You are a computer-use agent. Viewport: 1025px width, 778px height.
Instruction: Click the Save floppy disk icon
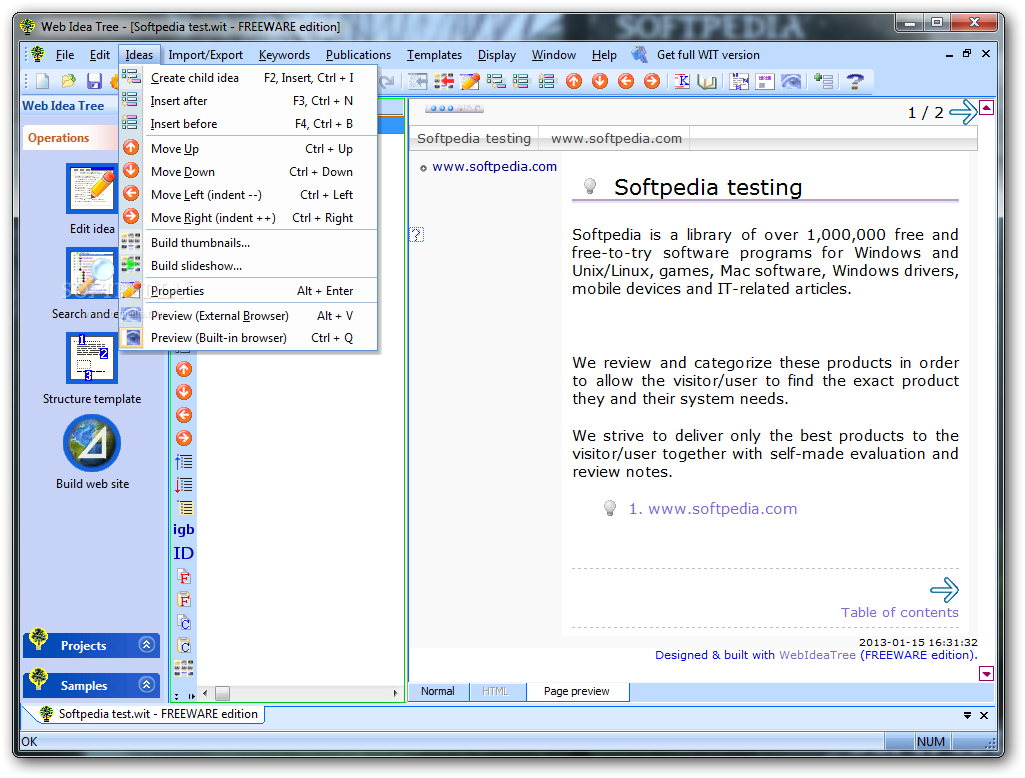click(x=94, y=81)
